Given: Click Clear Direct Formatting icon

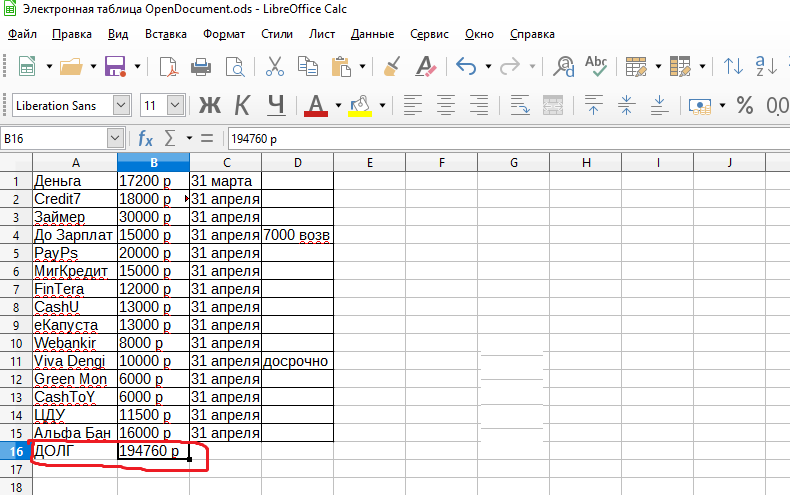Looking at the screenshot, I should 425,67.
